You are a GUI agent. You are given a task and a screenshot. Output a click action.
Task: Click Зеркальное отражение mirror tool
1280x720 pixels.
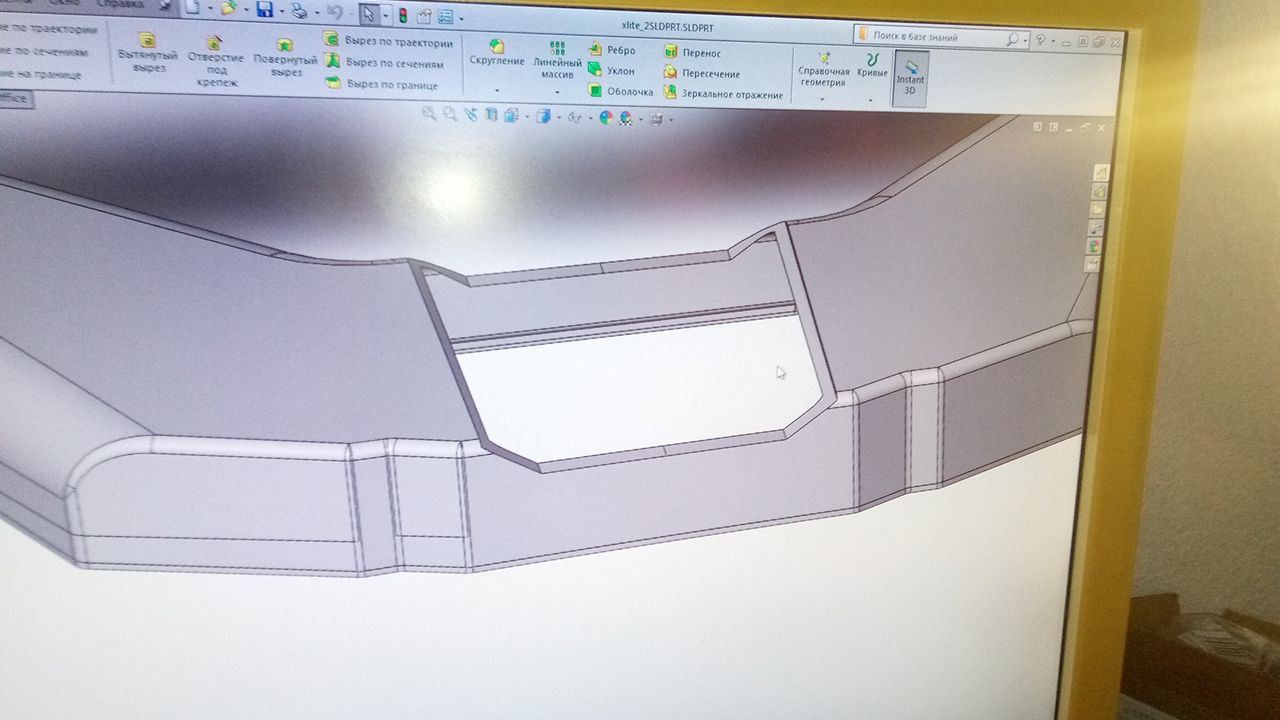(x=723, y=94)
